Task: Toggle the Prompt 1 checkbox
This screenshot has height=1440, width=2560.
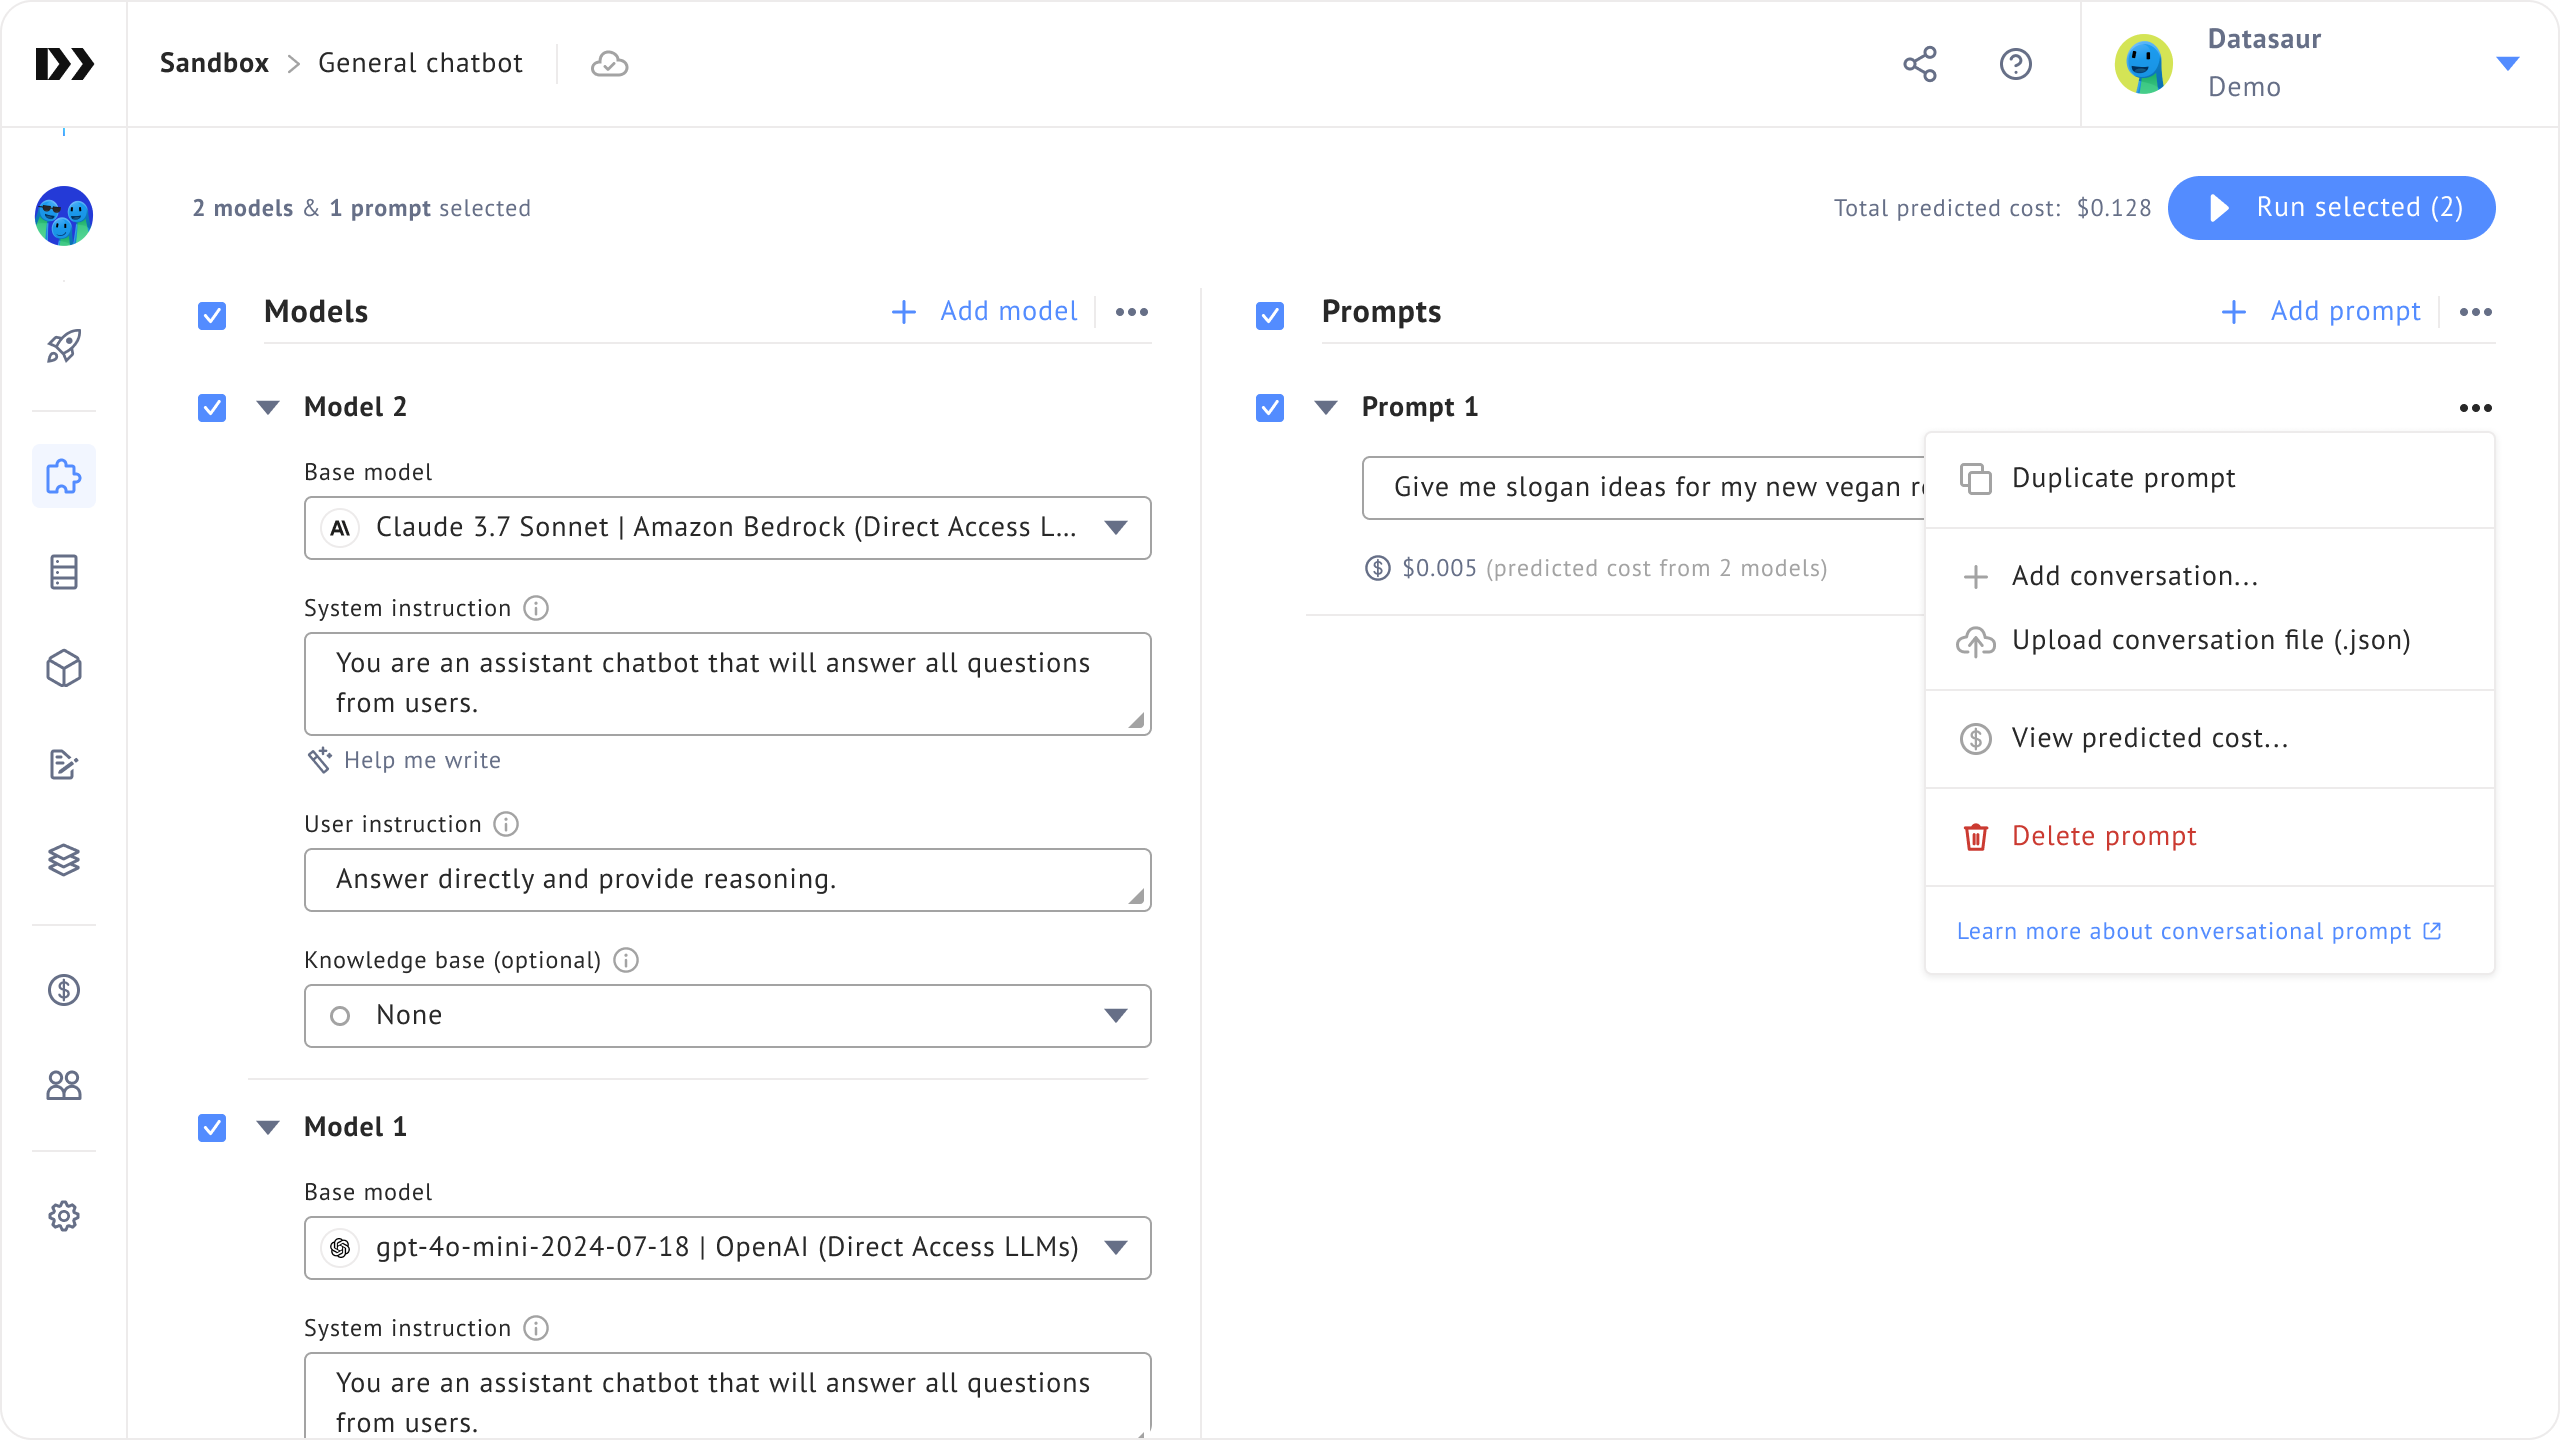Action: (1270, 408)
